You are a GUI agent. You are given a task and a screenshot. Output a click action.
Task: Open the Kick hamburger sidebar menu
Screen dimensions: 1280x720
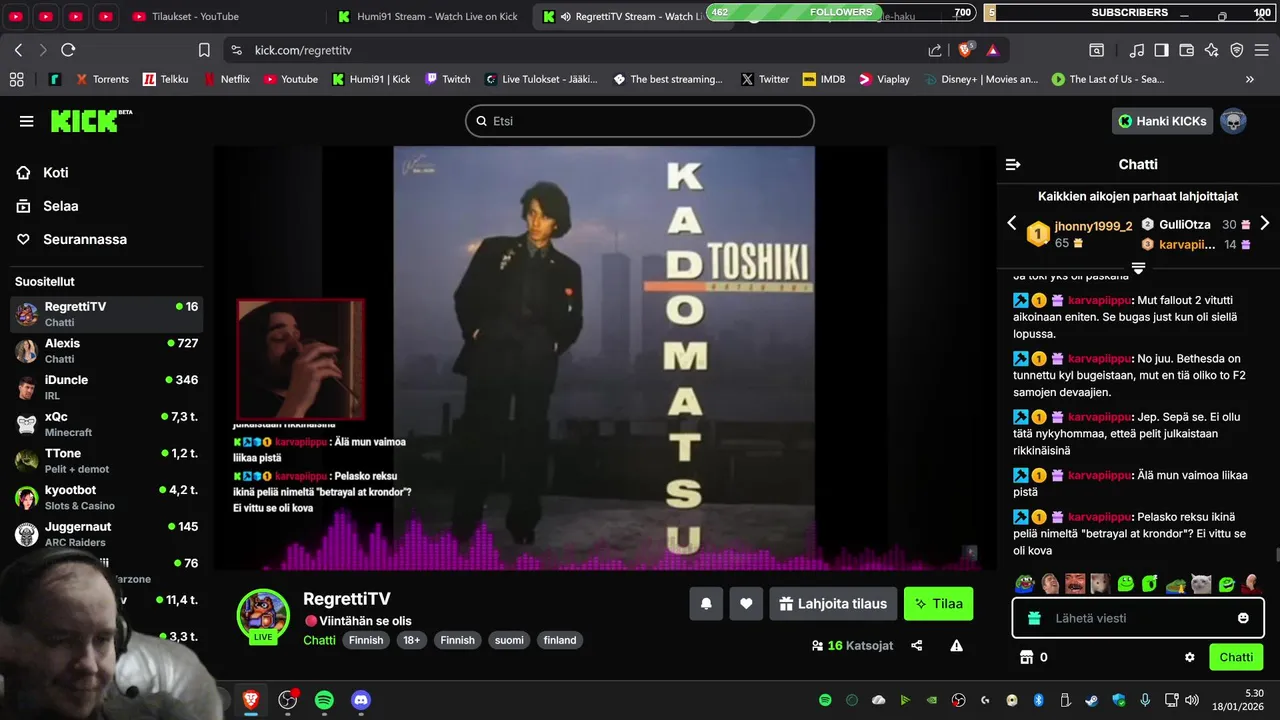26,121
